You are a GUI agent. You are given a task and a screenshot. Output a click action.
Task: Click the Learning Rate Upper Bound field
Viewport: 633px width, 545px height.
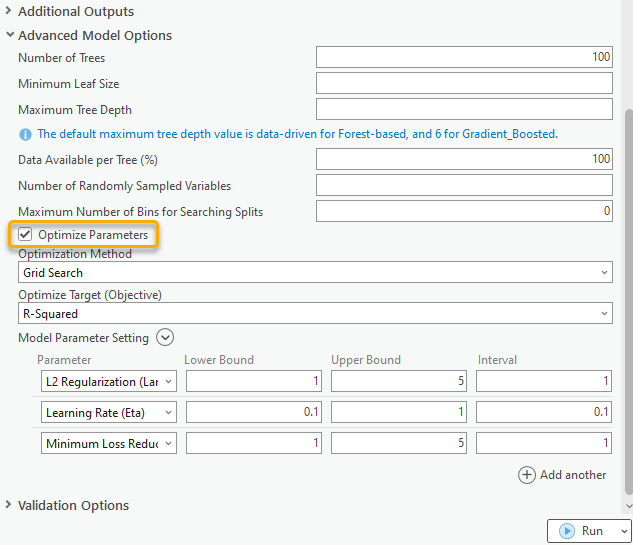pos(399,412)
